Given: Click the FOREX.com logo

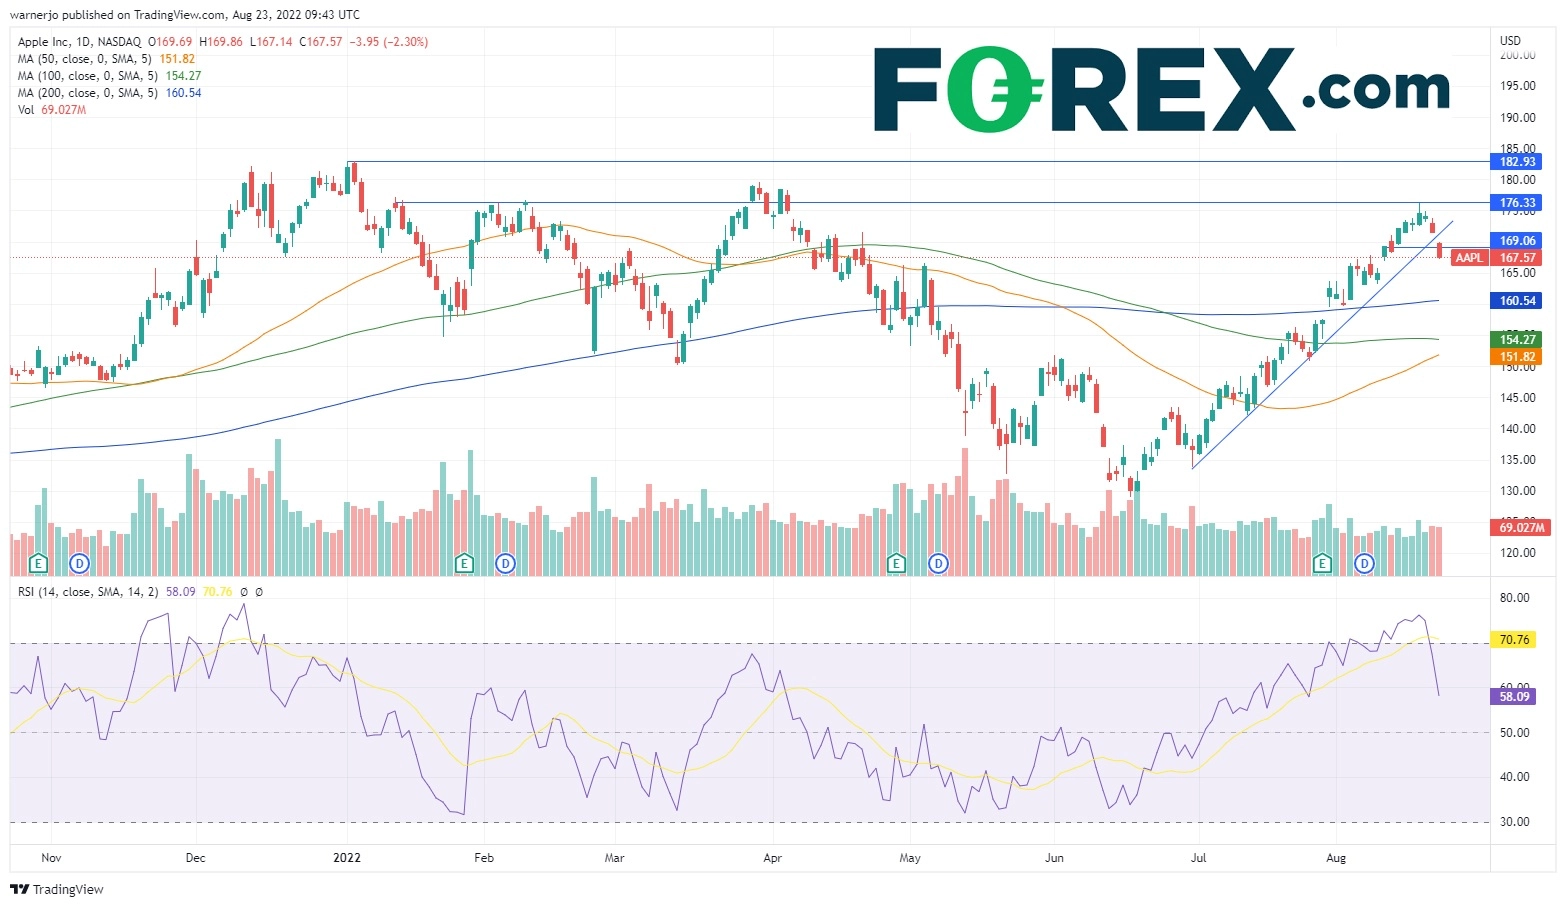Looking at the screenshot, I should (1160, 90).
